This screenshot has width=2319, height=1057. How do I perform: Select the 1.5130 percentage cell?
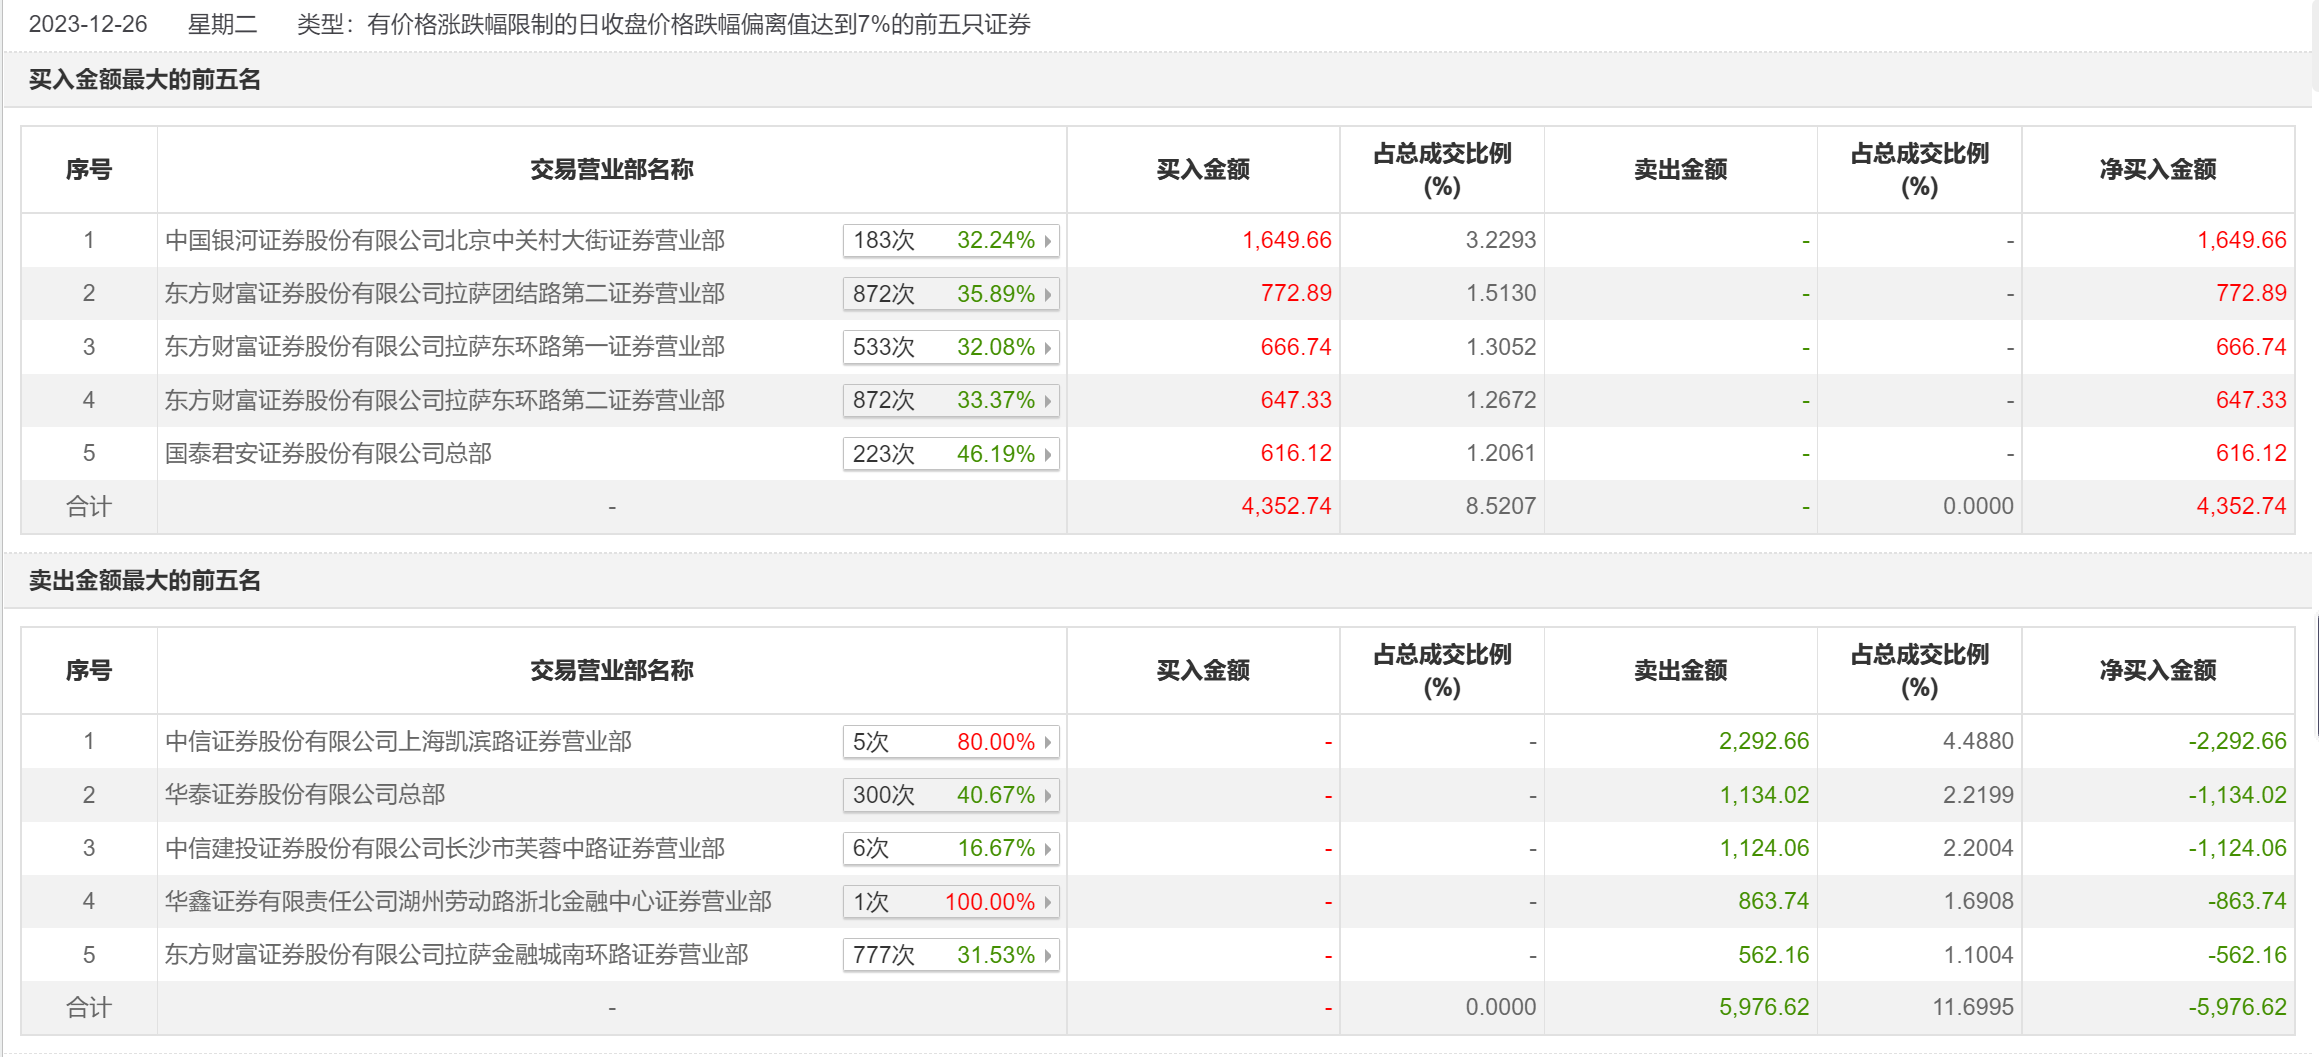(x=1501, y=293)
